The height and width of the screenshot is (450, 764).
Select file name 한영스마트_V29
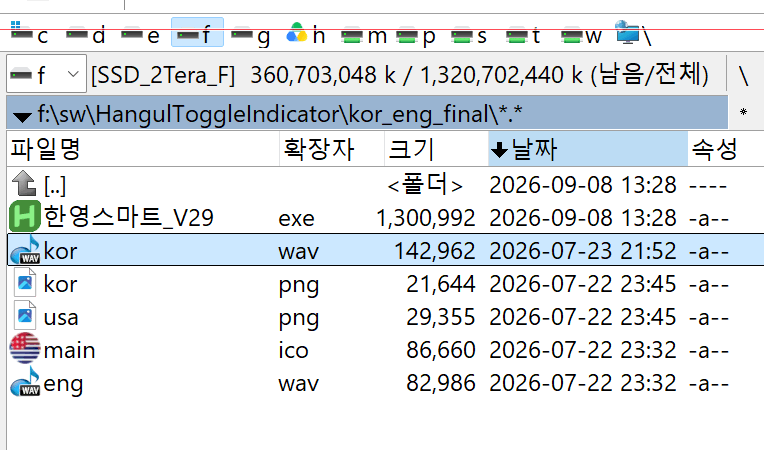click(129, 217)
